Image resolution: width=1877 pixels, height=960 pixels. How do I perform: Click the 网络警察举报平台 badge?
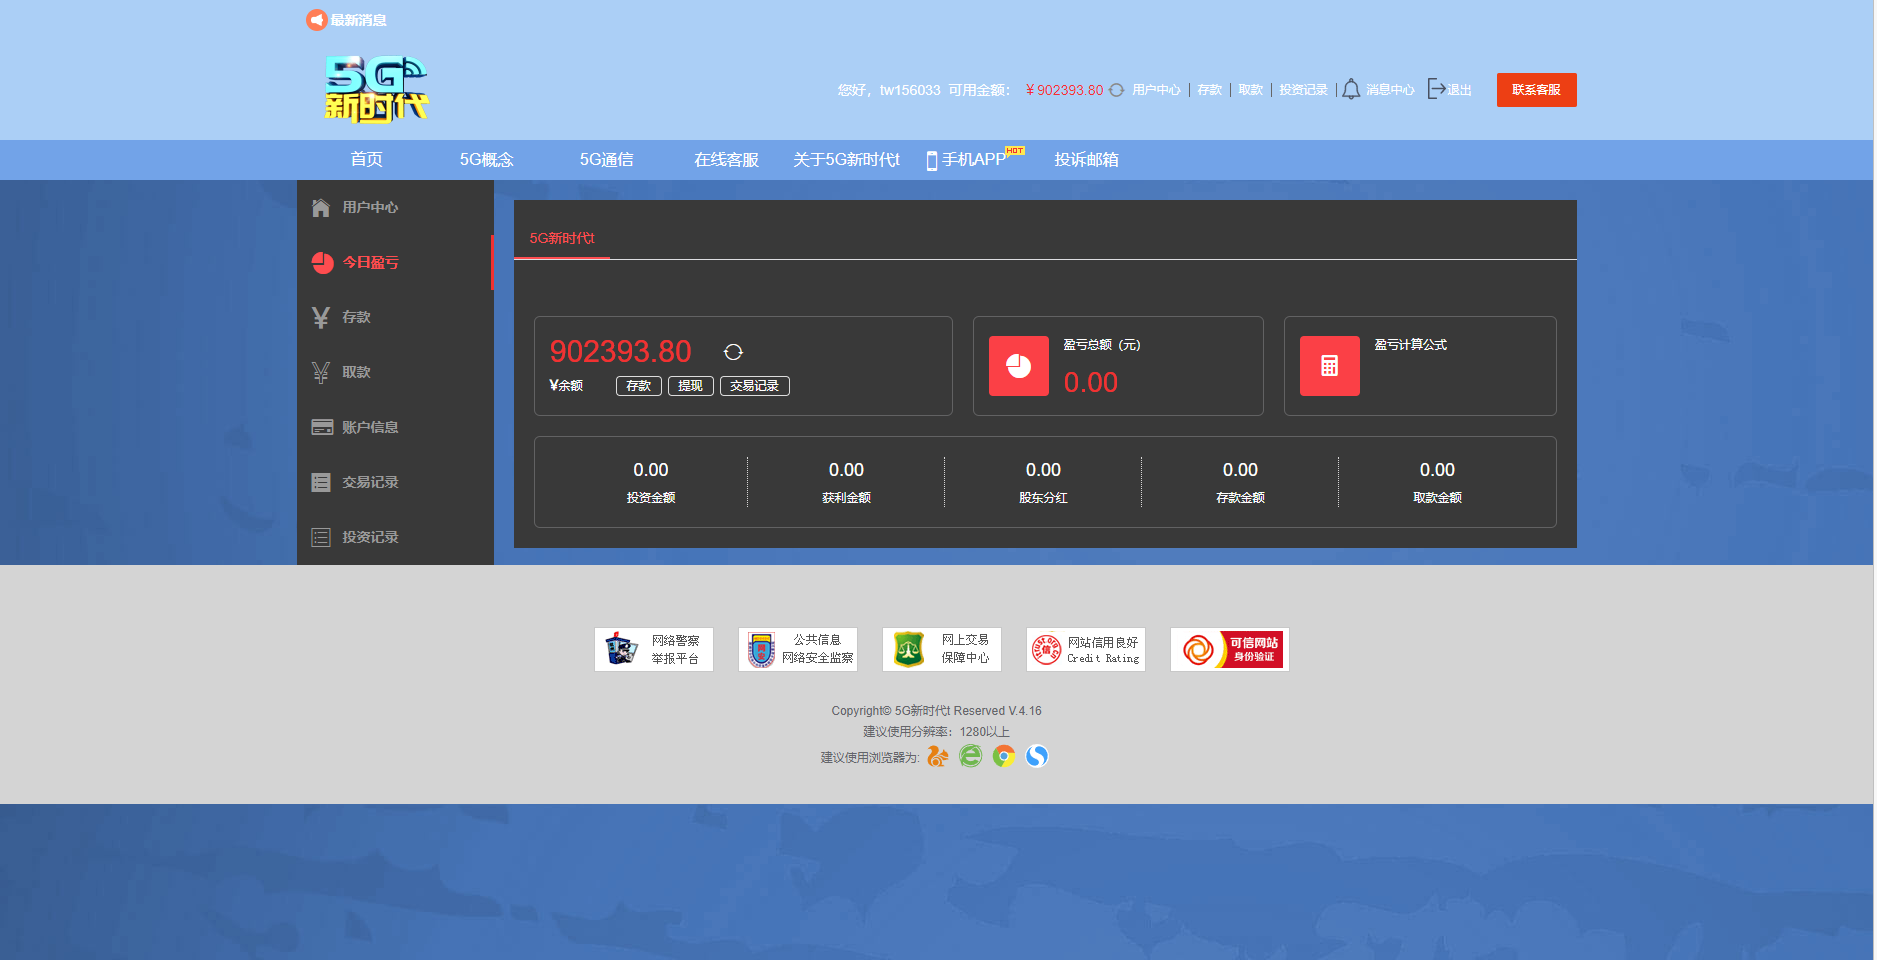[654, 650]
